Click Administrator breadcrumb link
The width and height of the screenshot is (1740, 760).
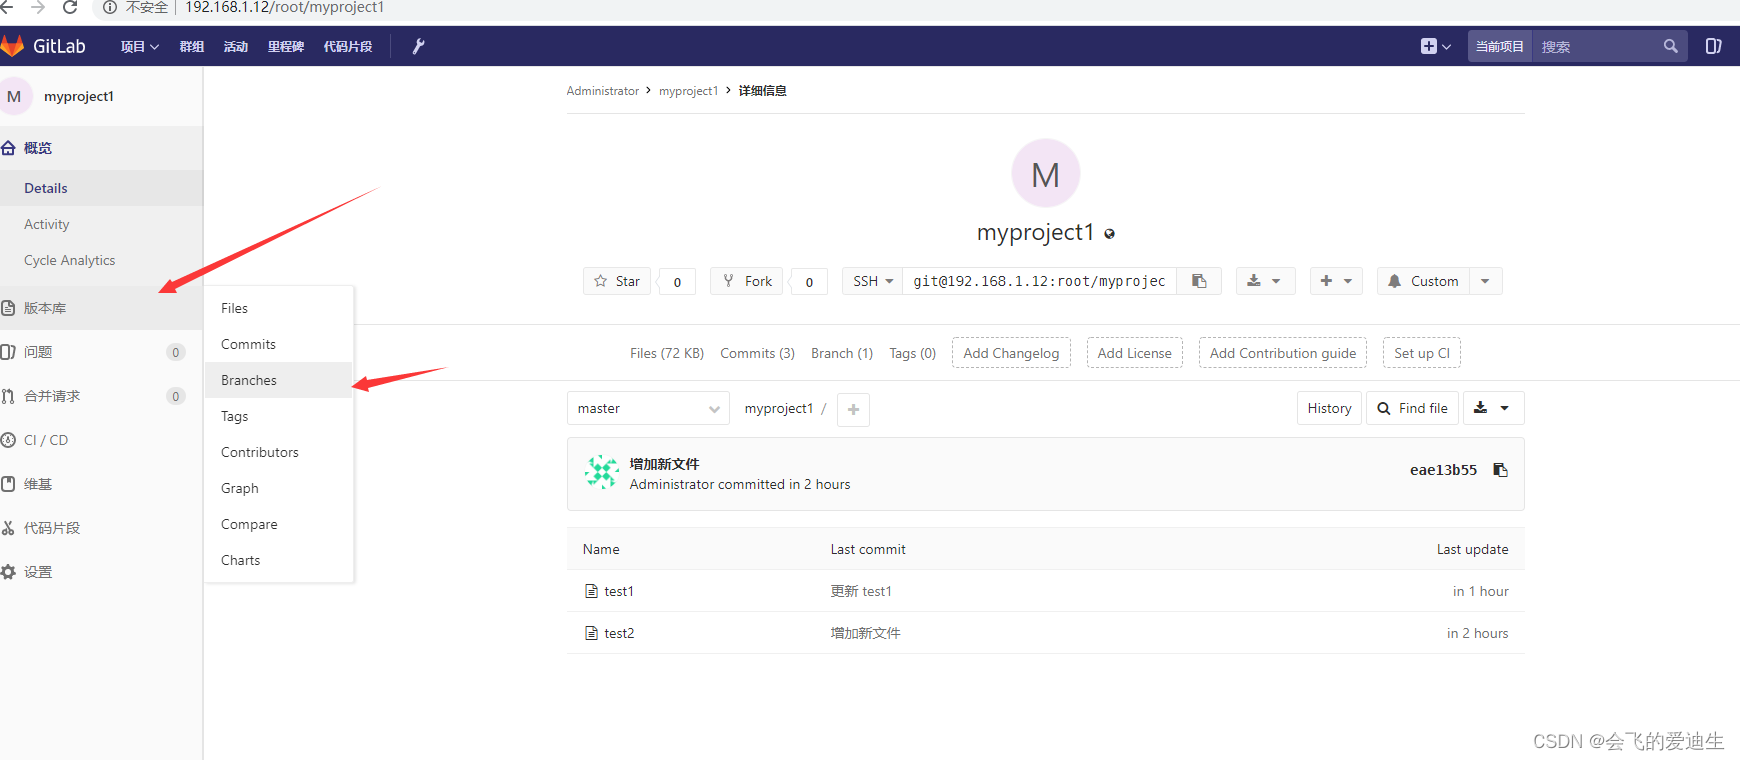pyautogui.click(x=602, y=91)
